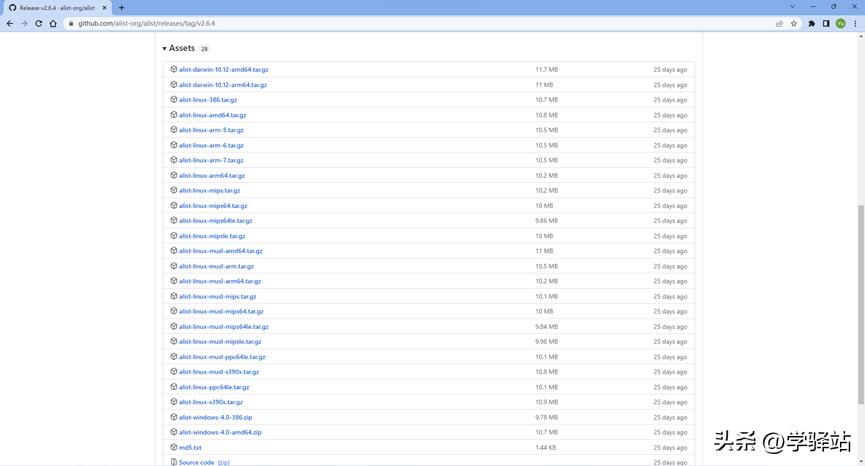865x466 pixels.
Task: Click the address bar URL field
Action: [400, 23]
